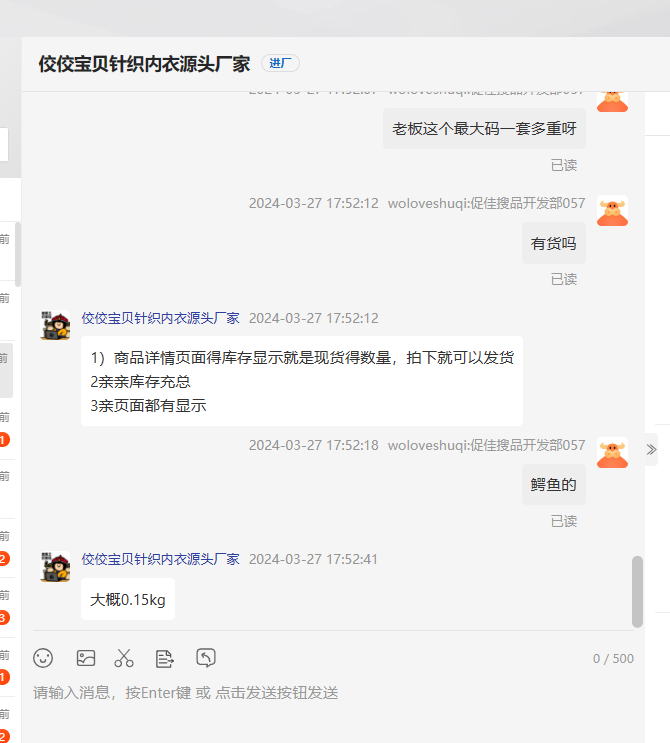
Task: Select the scissors screenshot tool
Action: point(124,658)
